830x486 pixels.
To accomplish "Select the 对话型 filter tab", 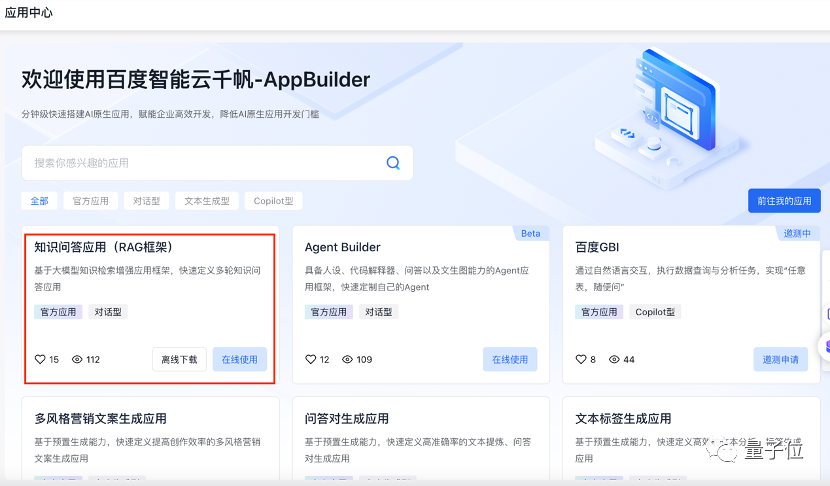I will 147,201.
